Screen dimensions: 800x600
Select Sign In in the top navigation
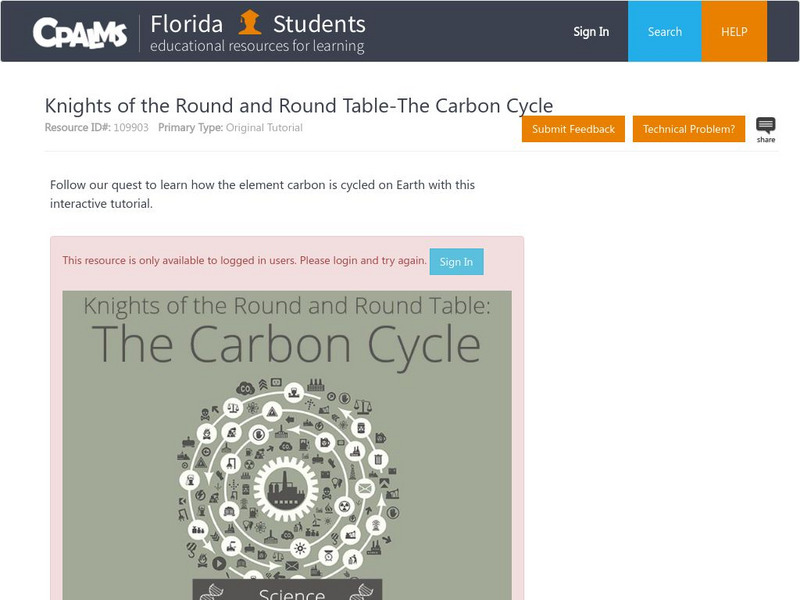[x=591, y=32]
